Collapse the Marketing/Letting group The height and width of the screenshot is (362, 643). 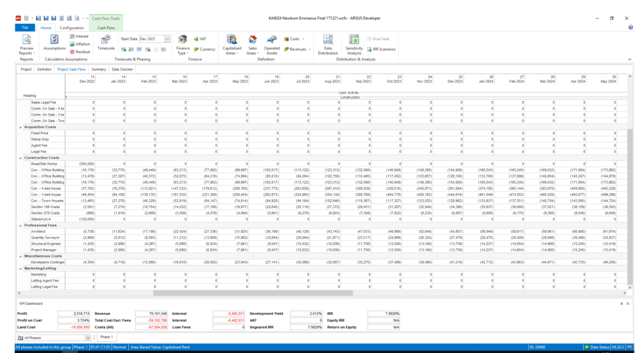(21, 269)
